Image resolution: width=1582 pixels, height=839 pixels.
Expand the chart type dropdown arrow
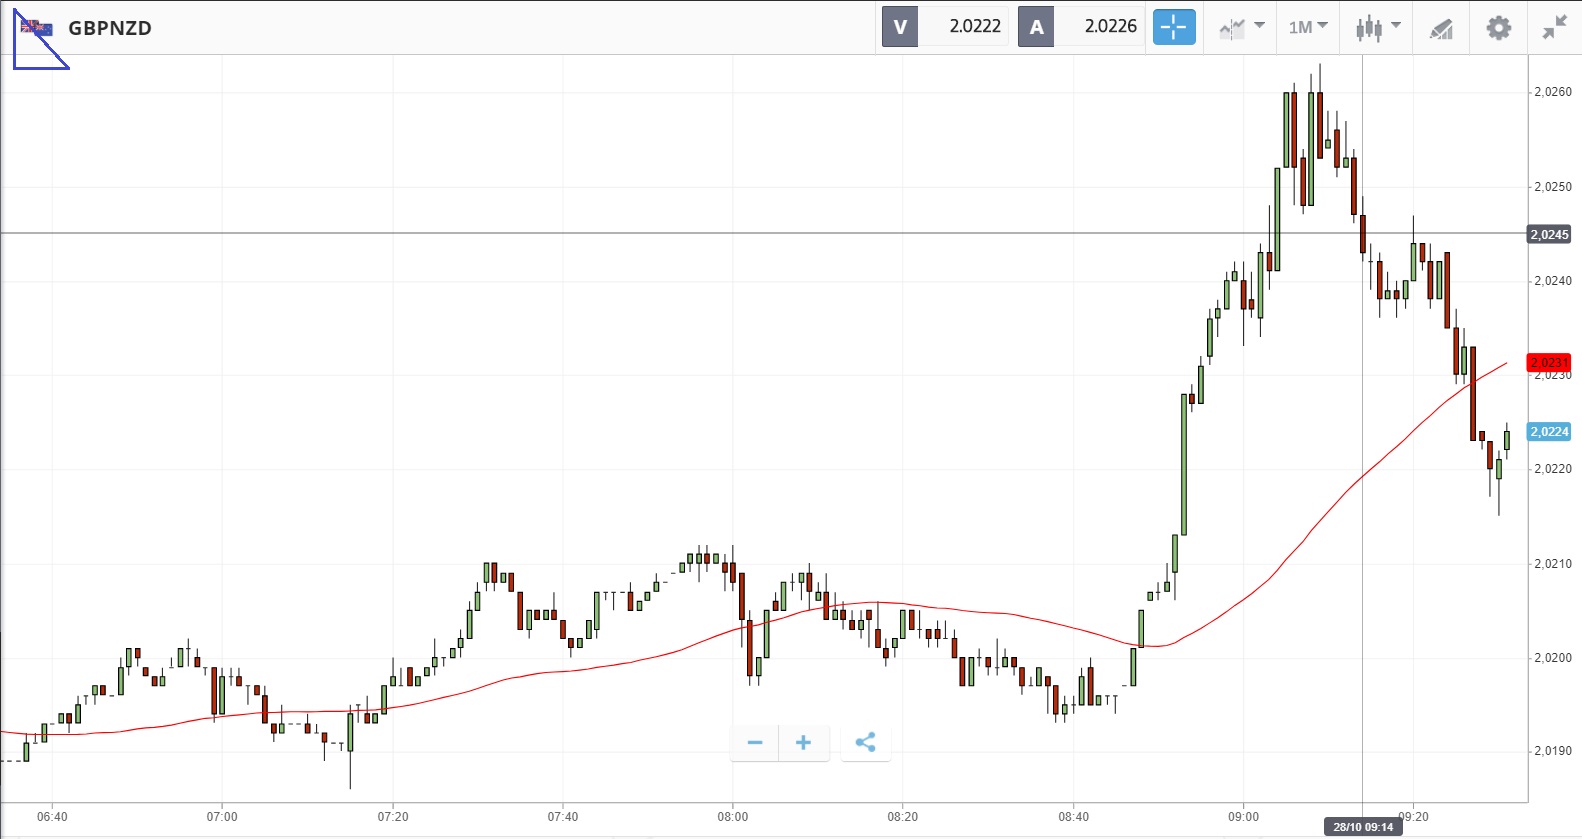[x=1396, y=26]
